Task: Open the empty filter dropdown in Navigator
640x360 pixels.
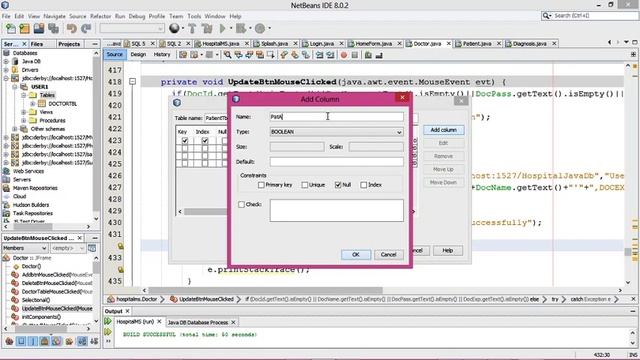Action: tap(68, 248)
